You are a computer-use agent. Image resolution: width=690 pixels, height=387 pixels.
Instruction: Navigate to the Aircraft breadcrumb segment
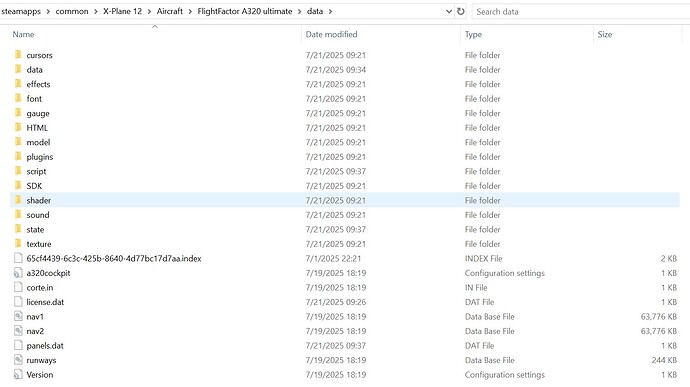tap(169, 11)
